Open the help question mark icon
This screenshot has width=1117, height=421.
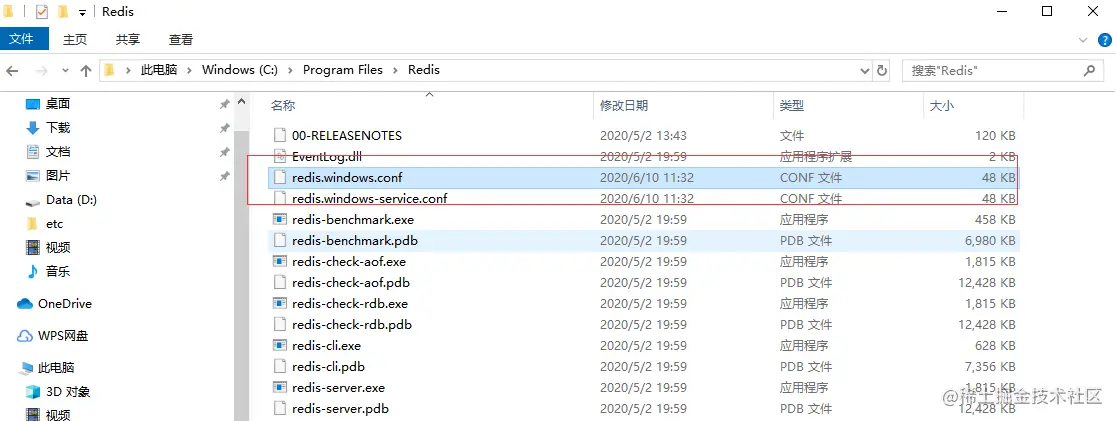pos(1104,40)
